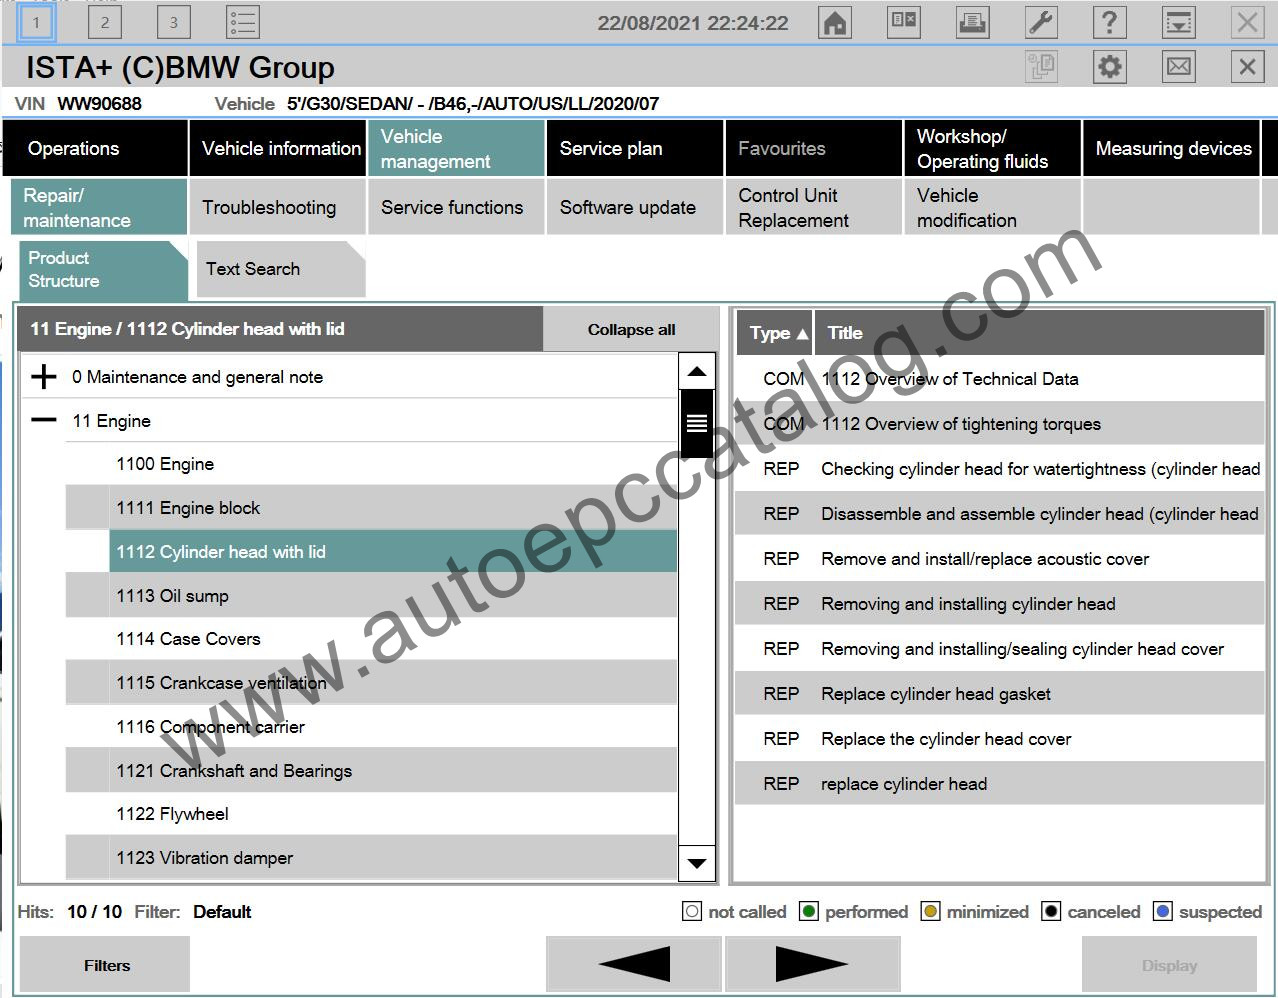Select the Vehicle management tab
The height and width of the screenshot is (998, 1278).
456,148
